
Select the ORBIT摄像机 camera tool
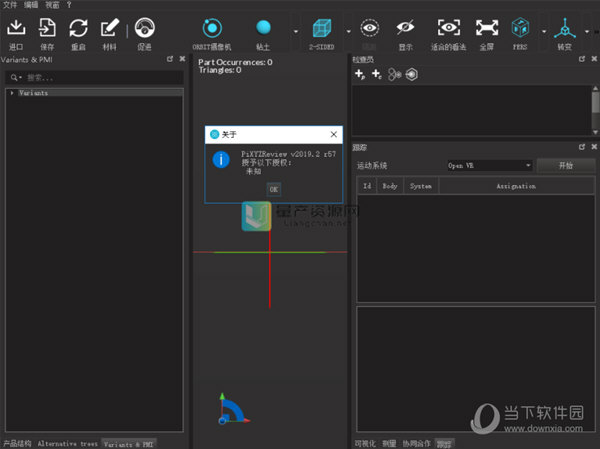pyautogui.click(x=212, y=30)
